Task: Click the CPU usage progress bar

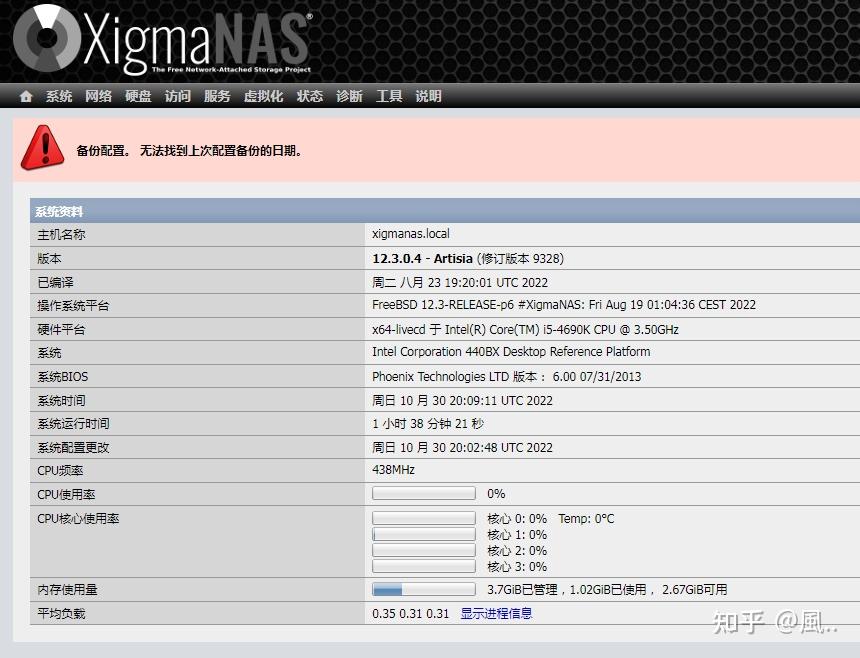Action: [x=422, y=493]
